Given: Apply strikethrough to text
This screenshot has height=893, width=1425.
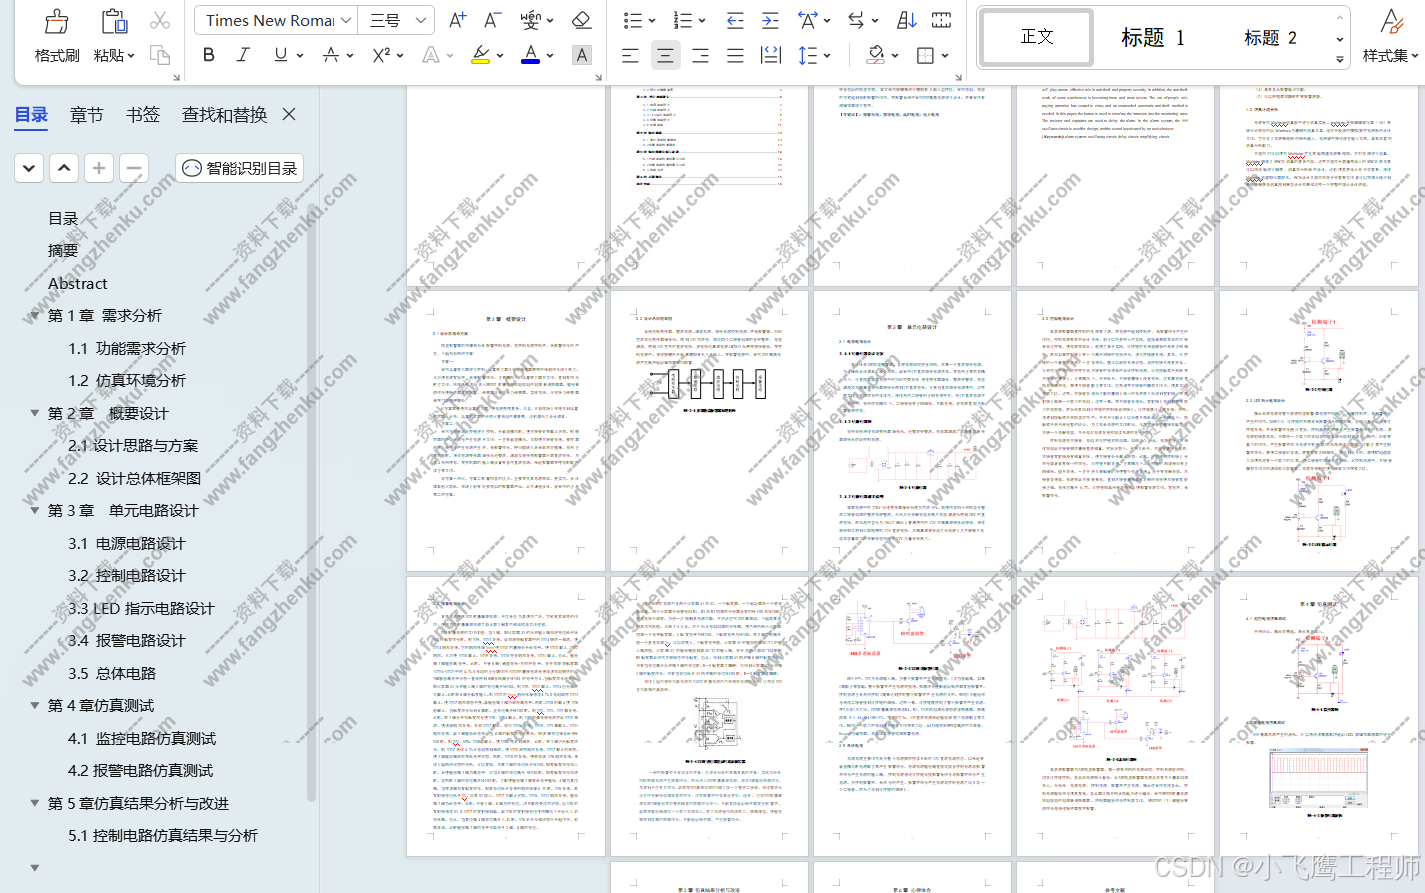Looking at the screenshot, I should click(x=331, y=55).
